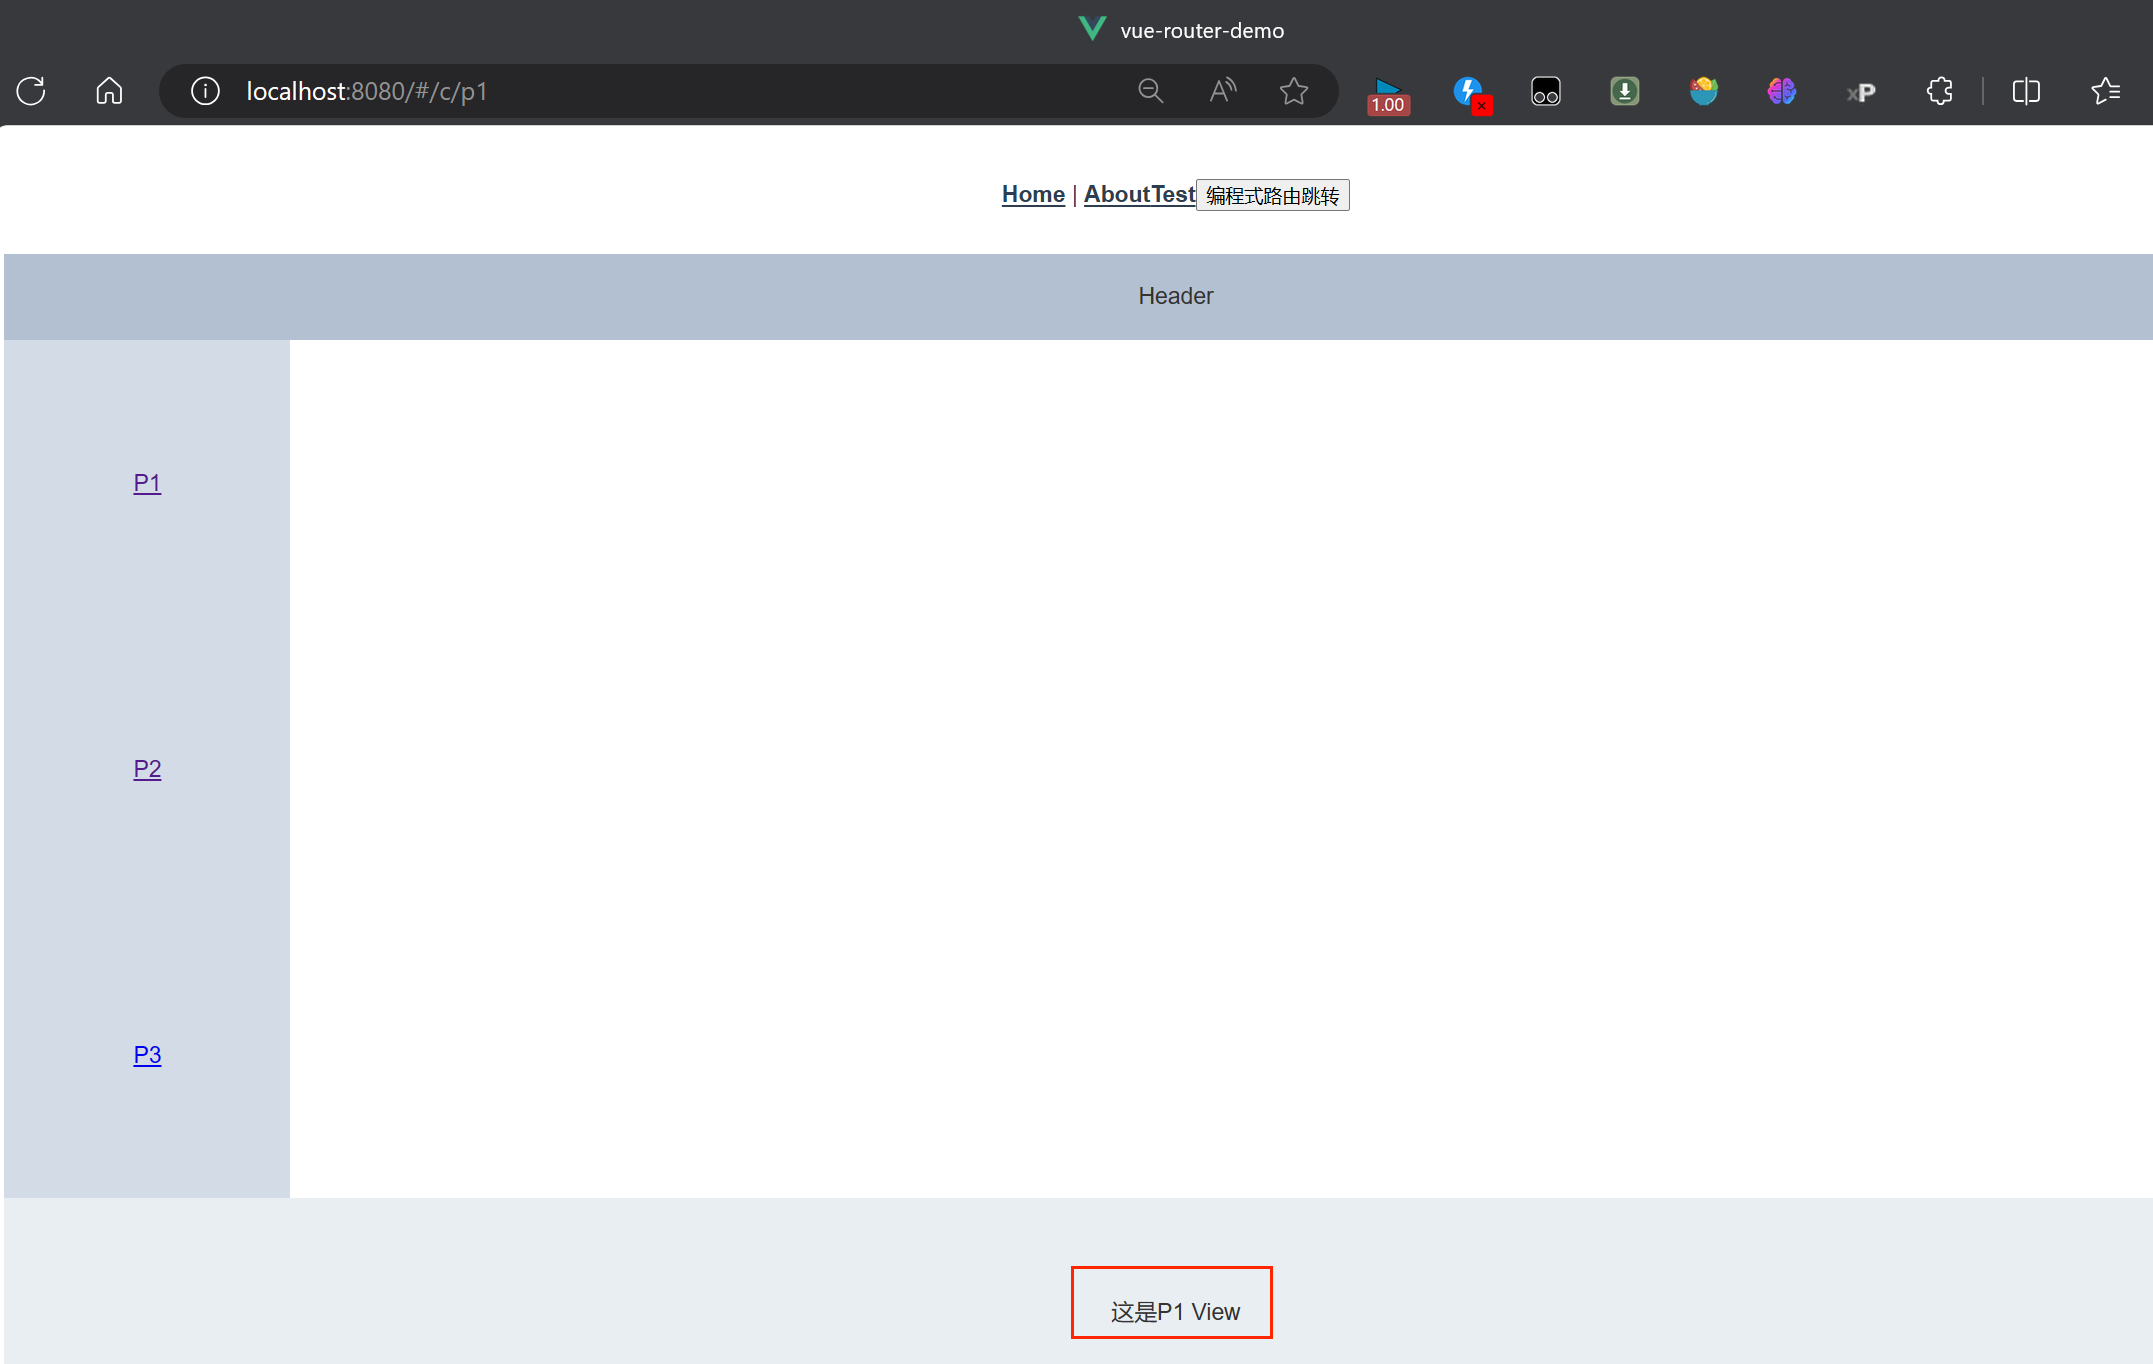This screenshot has width=2153, height=1364.
Task: Click the browser refresh icon
Action: (x=31, y=91)
